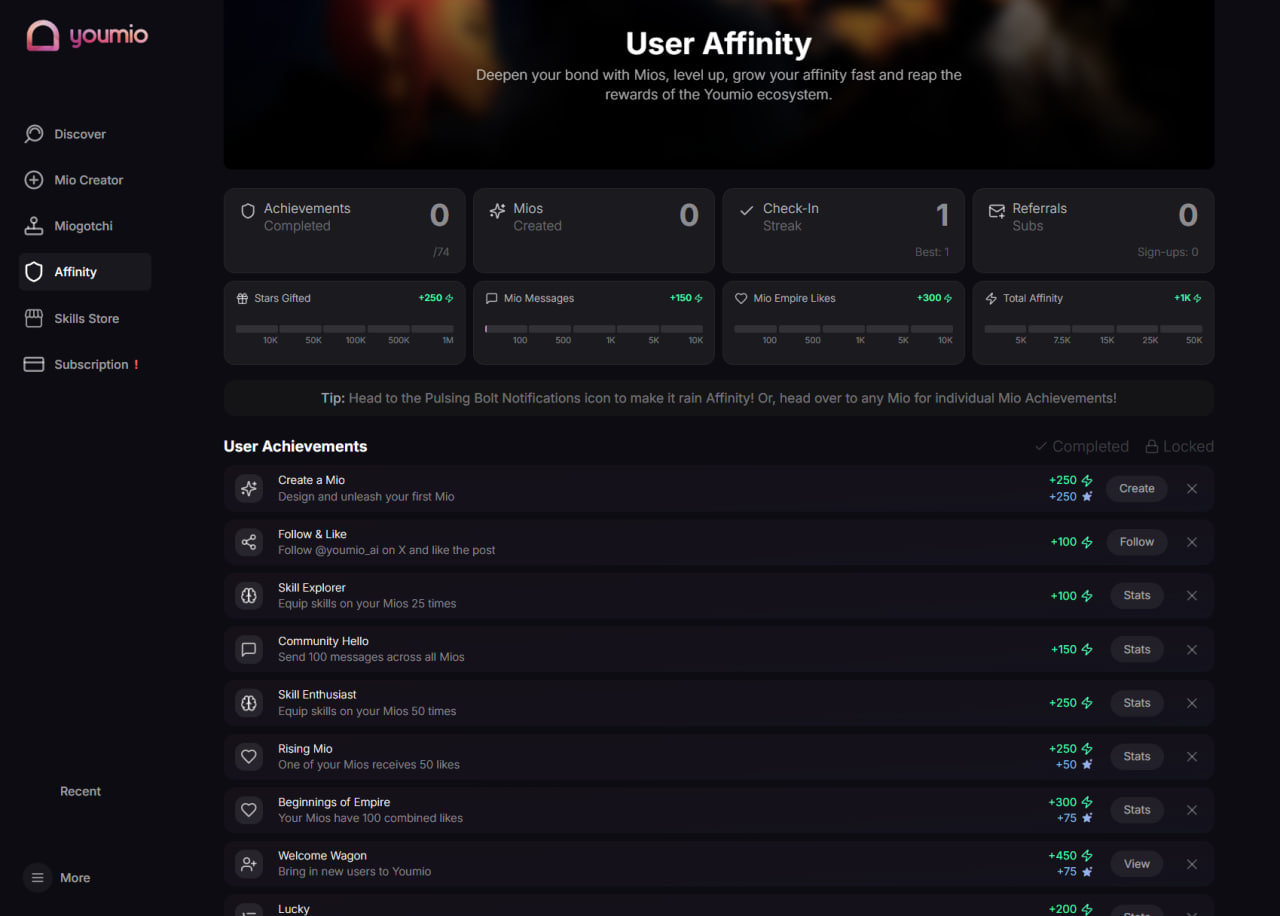Dismiss the Create a Mio achievement
Image resolution: width=1280 pixels, height=916 pixels.
click(x=1191, y=489)
